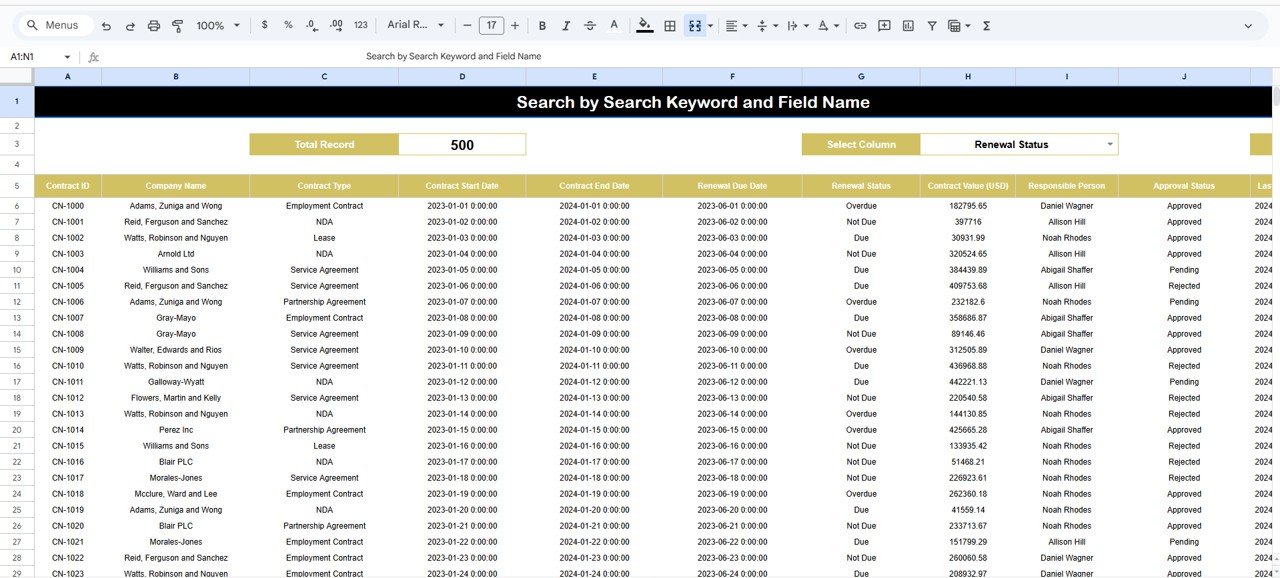Expand the hidden toolbar options chevron
The width and height of the screenshot is (1280, 578).
pyautogui.click(x=1248, y=25)
